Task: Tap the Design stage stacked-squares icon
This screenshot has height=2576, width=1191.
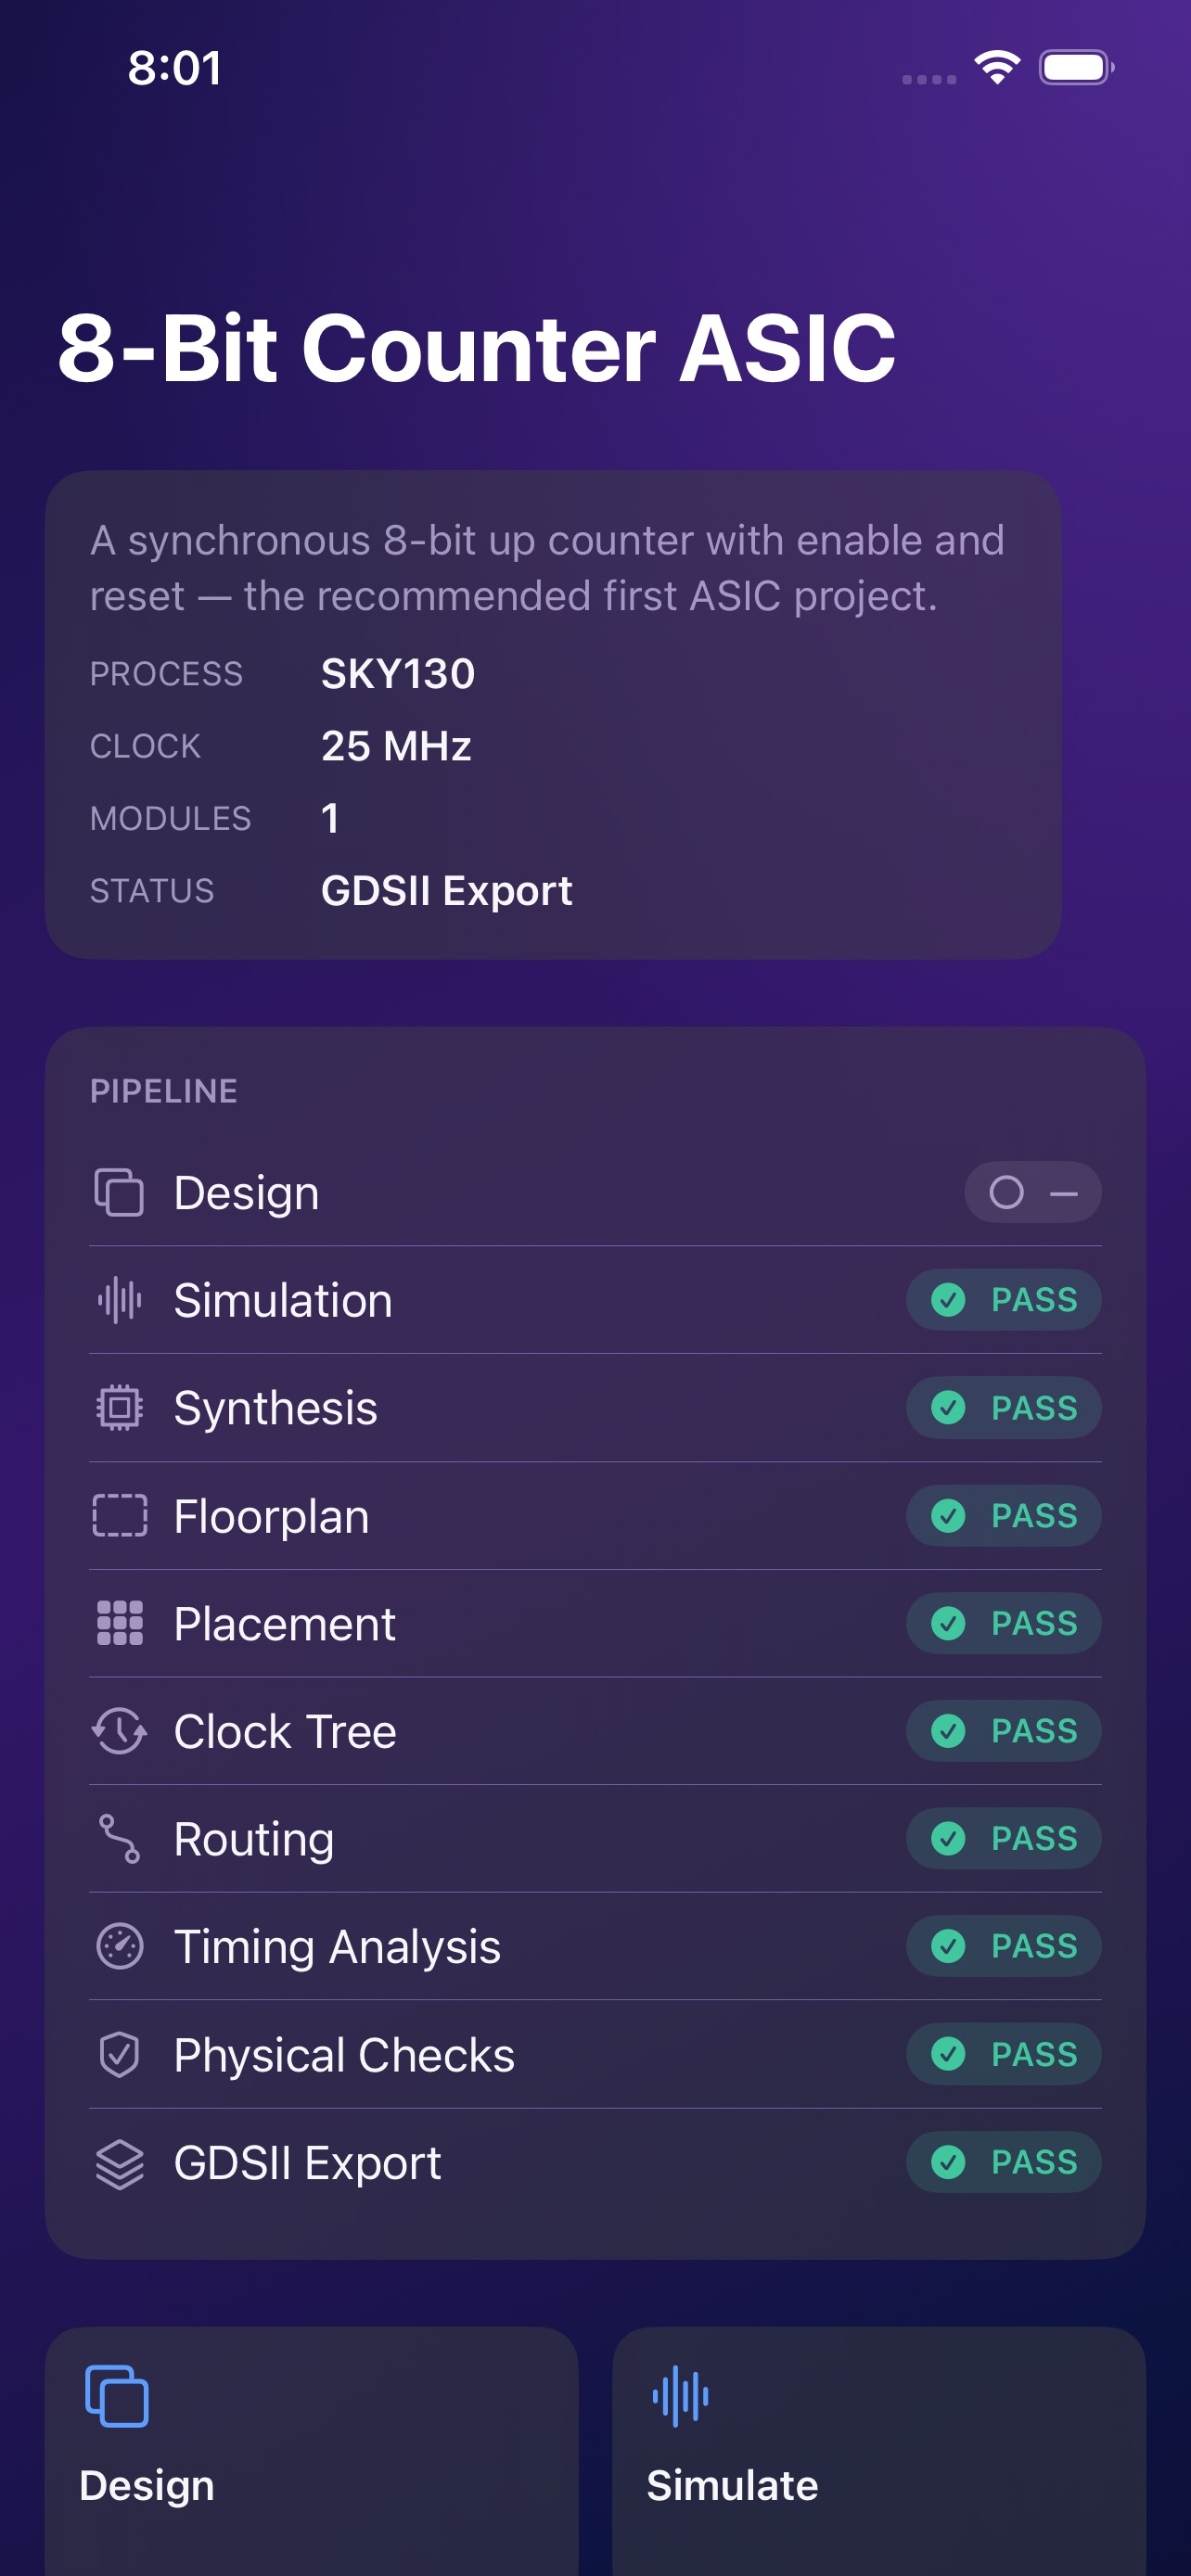Action: [x=119, y=1192]
